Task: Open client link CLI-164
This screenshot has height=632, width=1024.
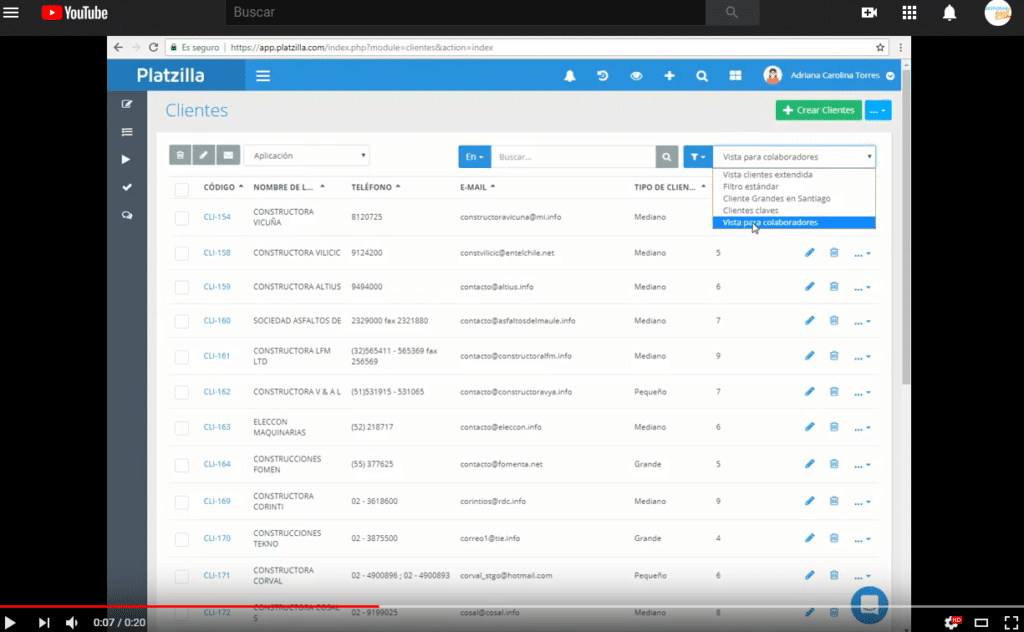Action: click(217, 464)
